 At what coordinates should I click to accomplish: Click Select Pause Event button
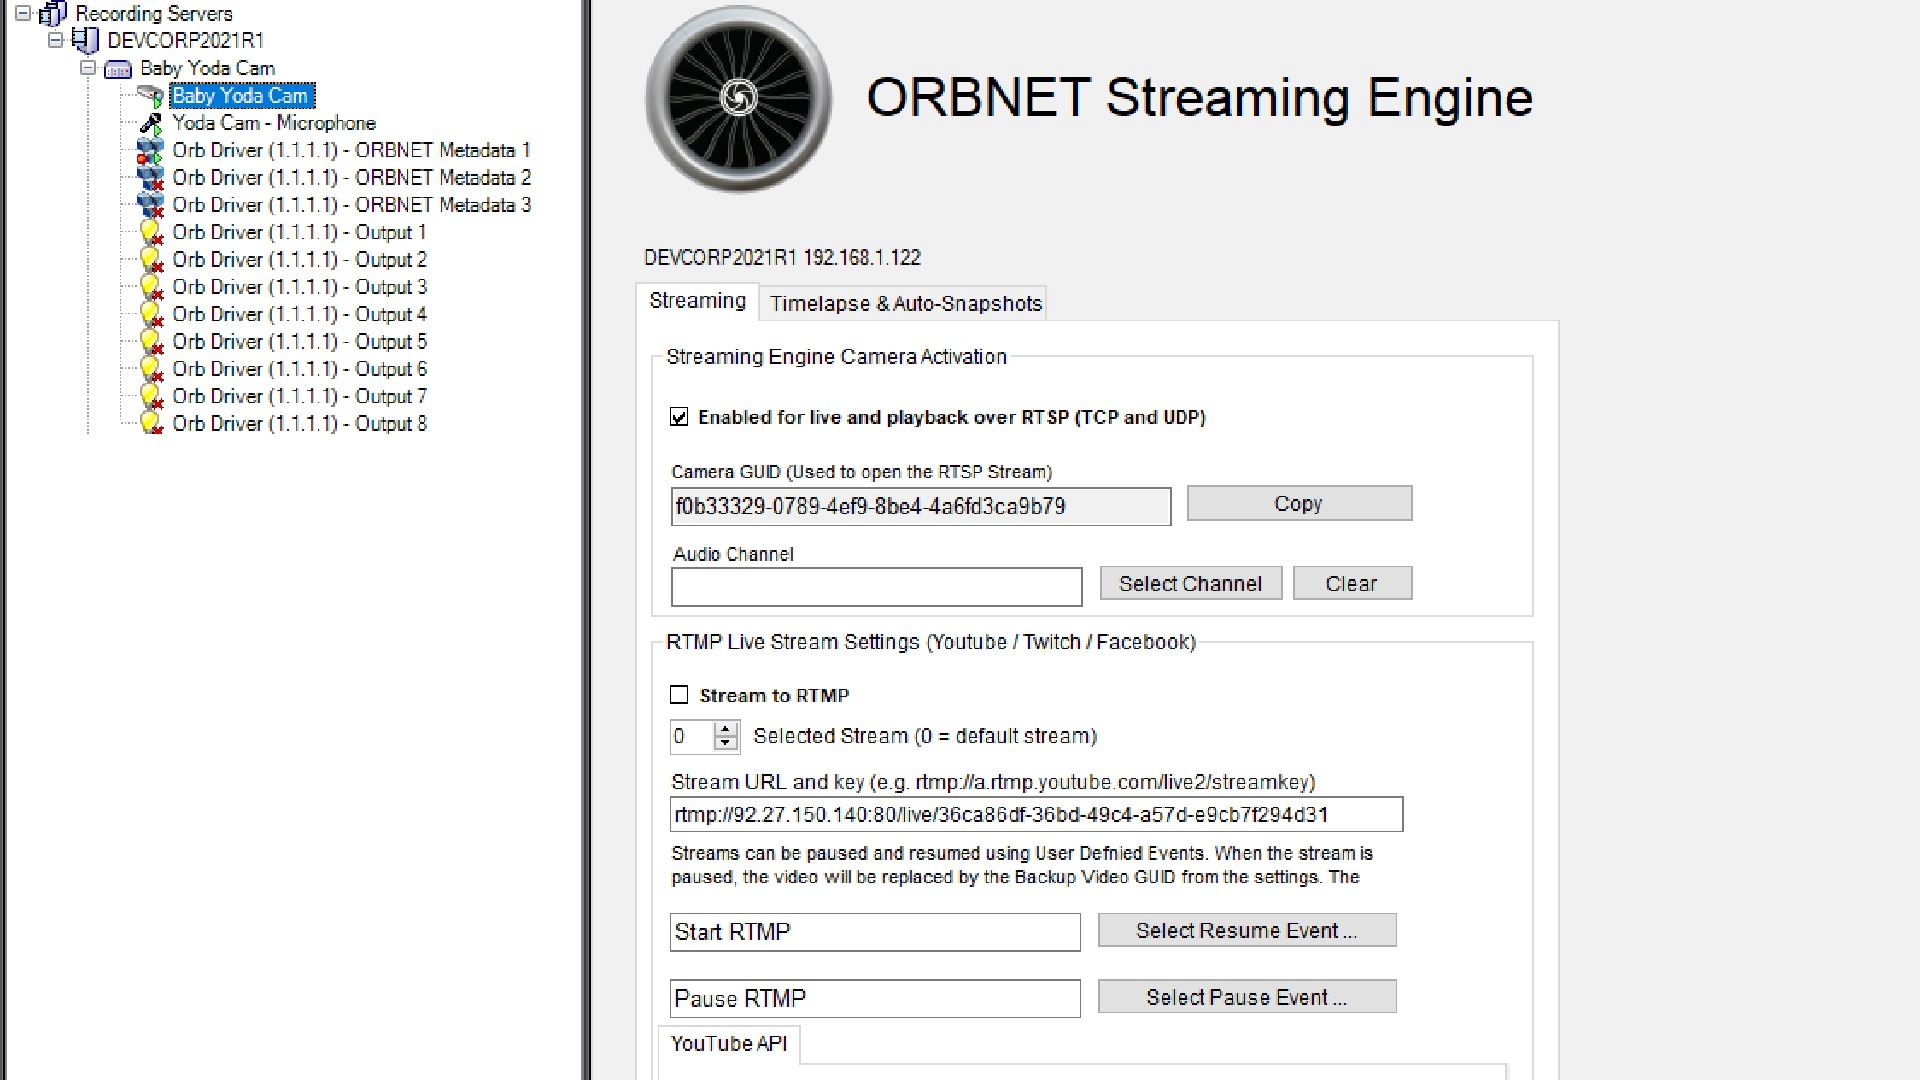(1247, 998)
